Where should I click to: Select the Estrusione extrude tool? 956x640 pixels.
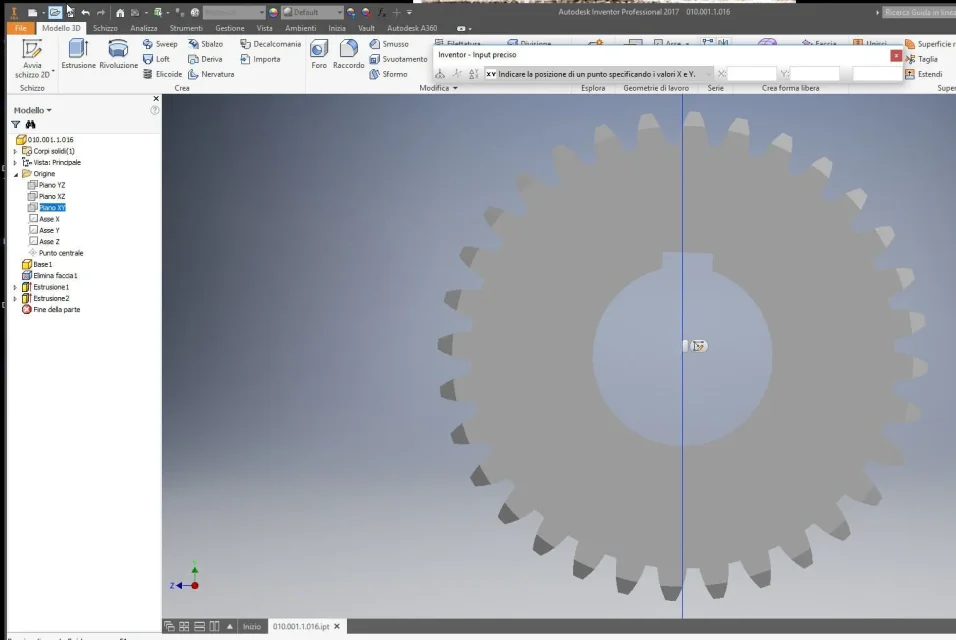(x=79, y=54)
